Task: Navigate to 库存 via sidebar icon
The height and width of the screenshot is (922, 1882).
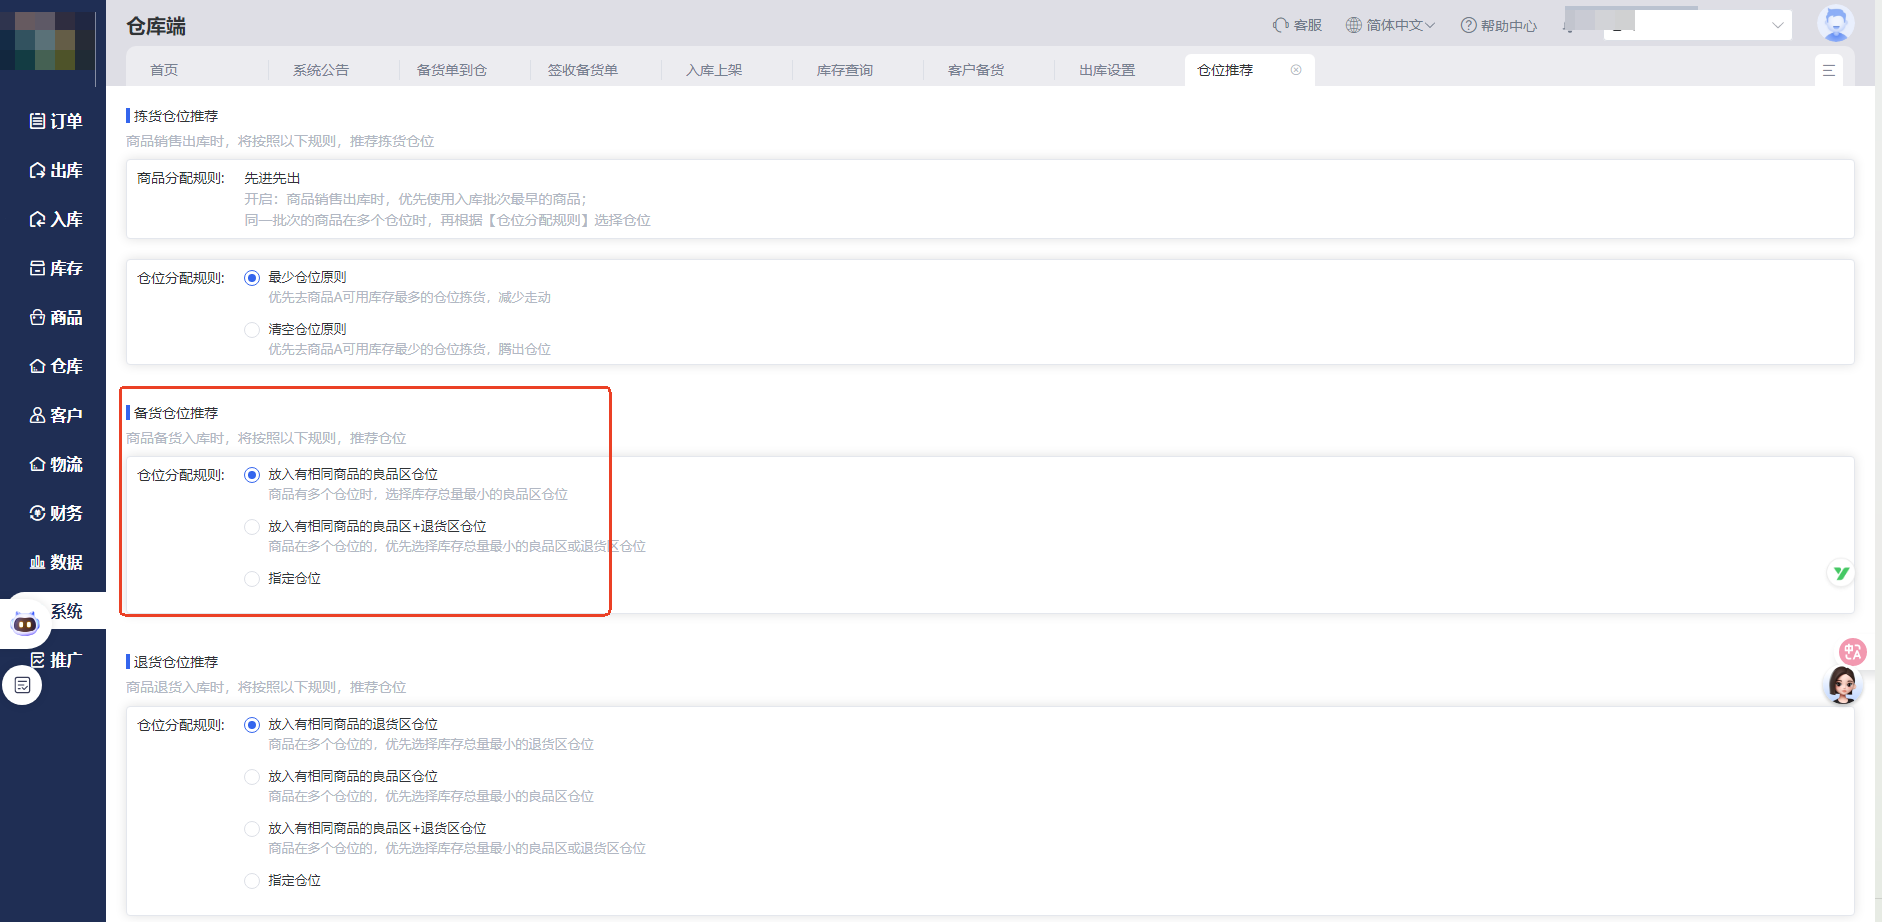Action: point(55,267)
